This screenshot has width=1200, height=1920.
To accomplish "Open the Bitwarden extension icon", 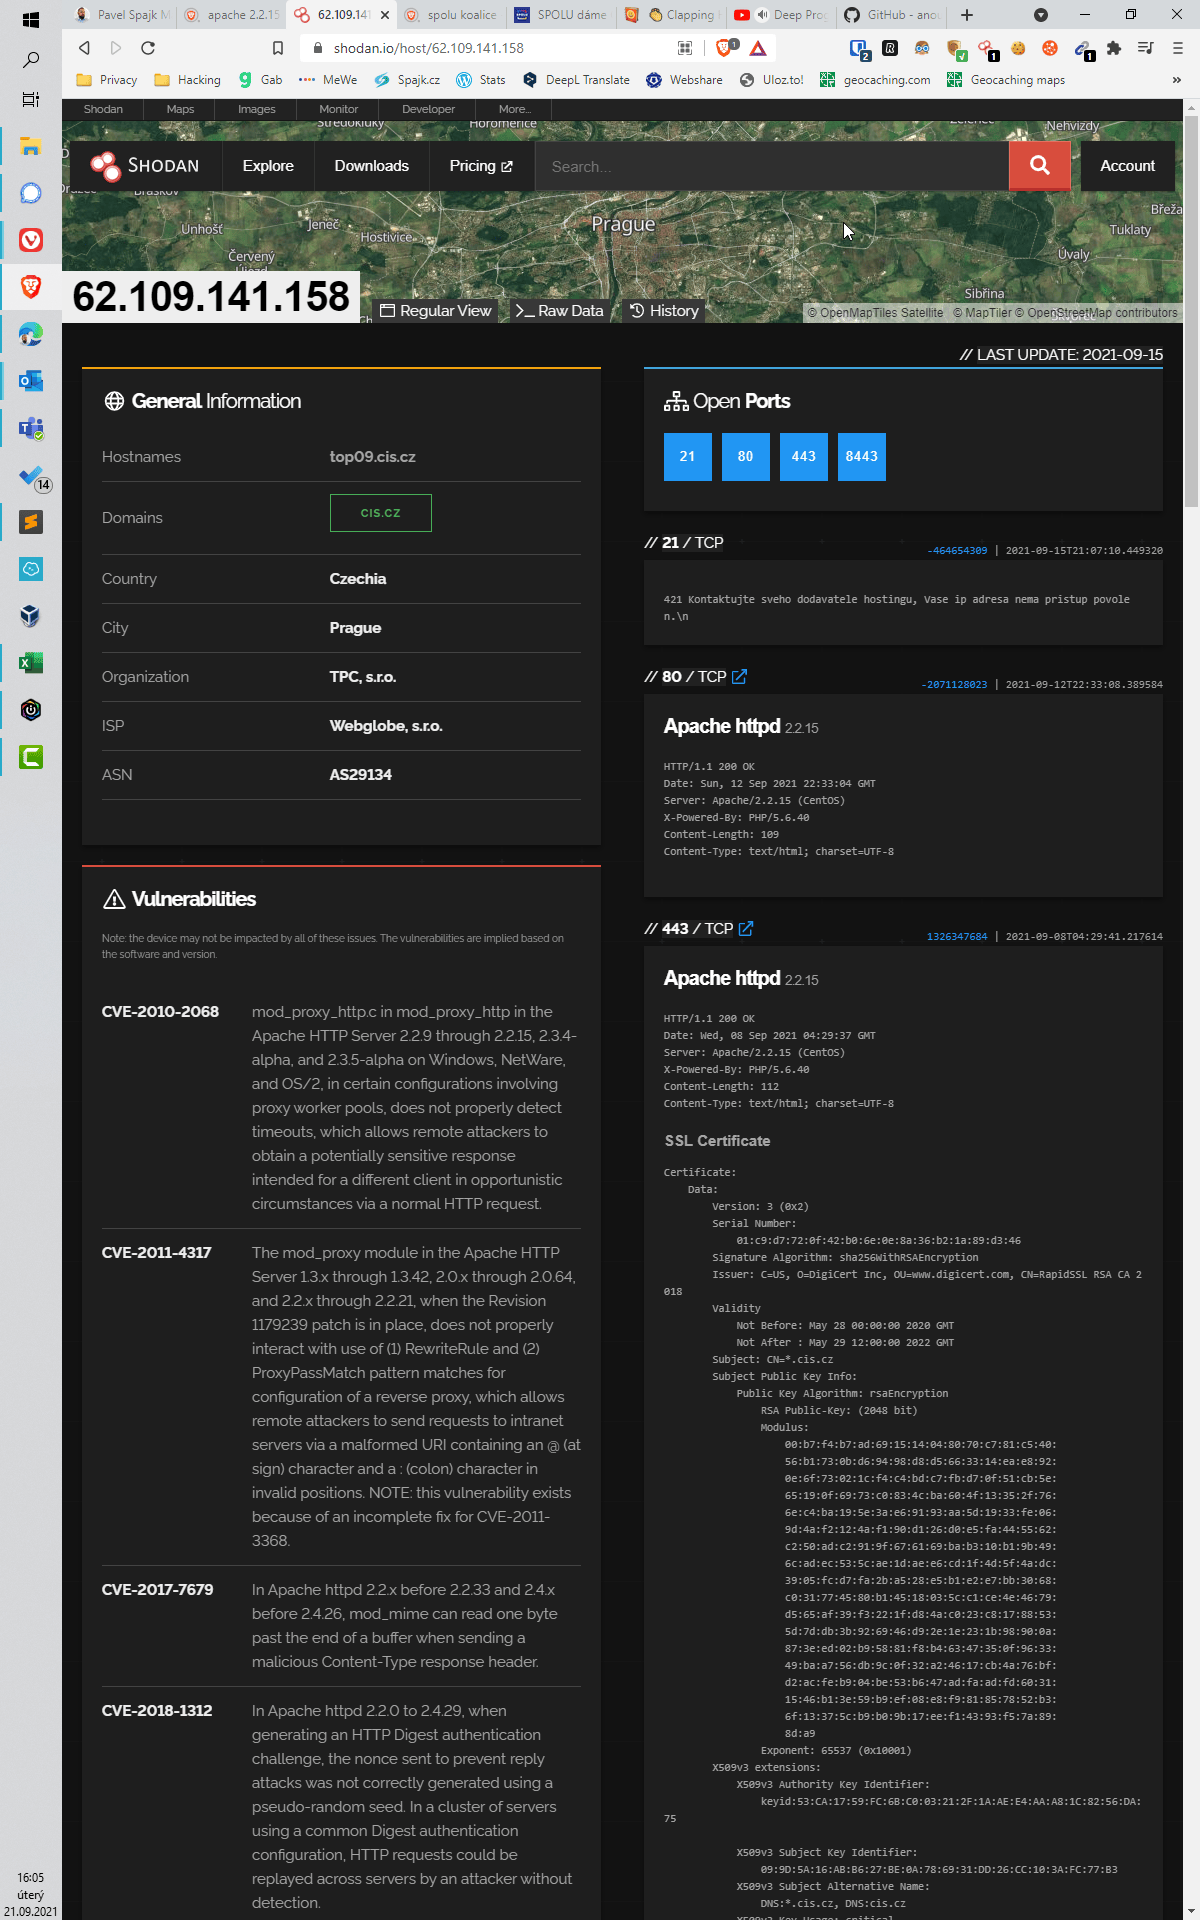I will coord(859,49).
